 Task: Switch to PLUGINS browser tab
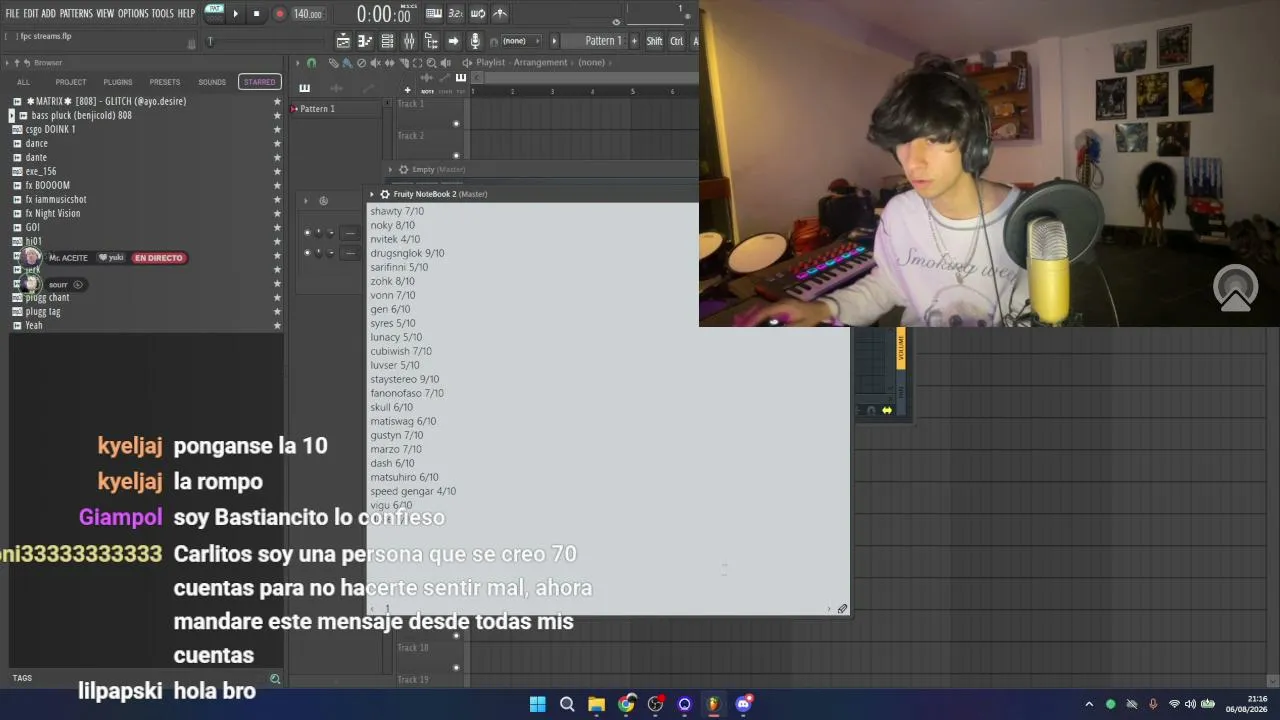[x=118, y=82]
